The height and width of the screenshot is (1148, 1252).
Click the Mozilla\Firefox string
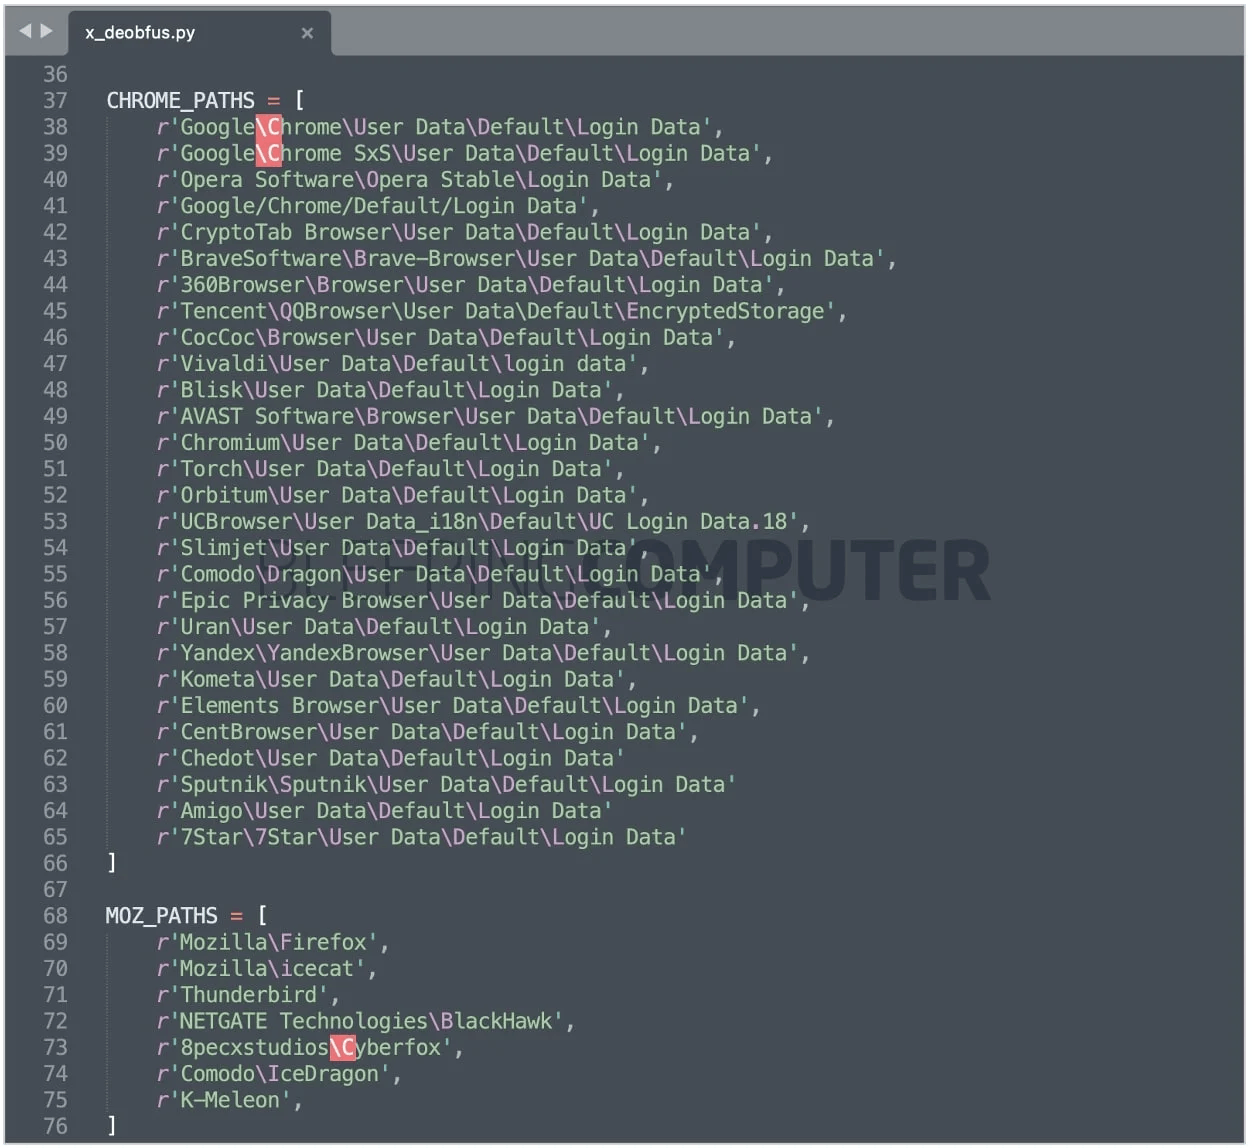(268, 942)
